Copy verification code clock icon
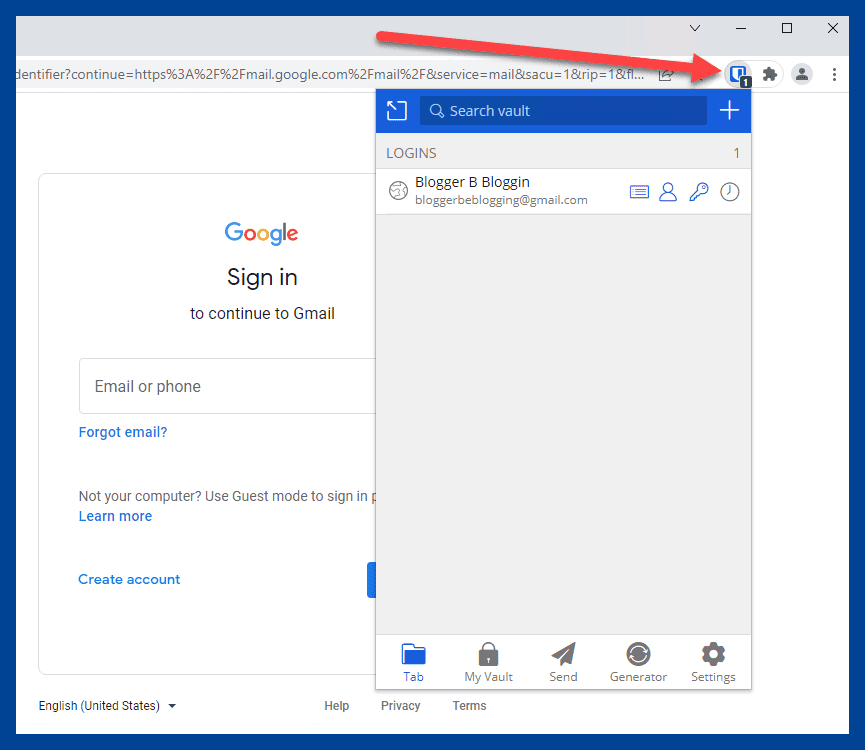Screen dimensions: 865x750 coord(729,192)
